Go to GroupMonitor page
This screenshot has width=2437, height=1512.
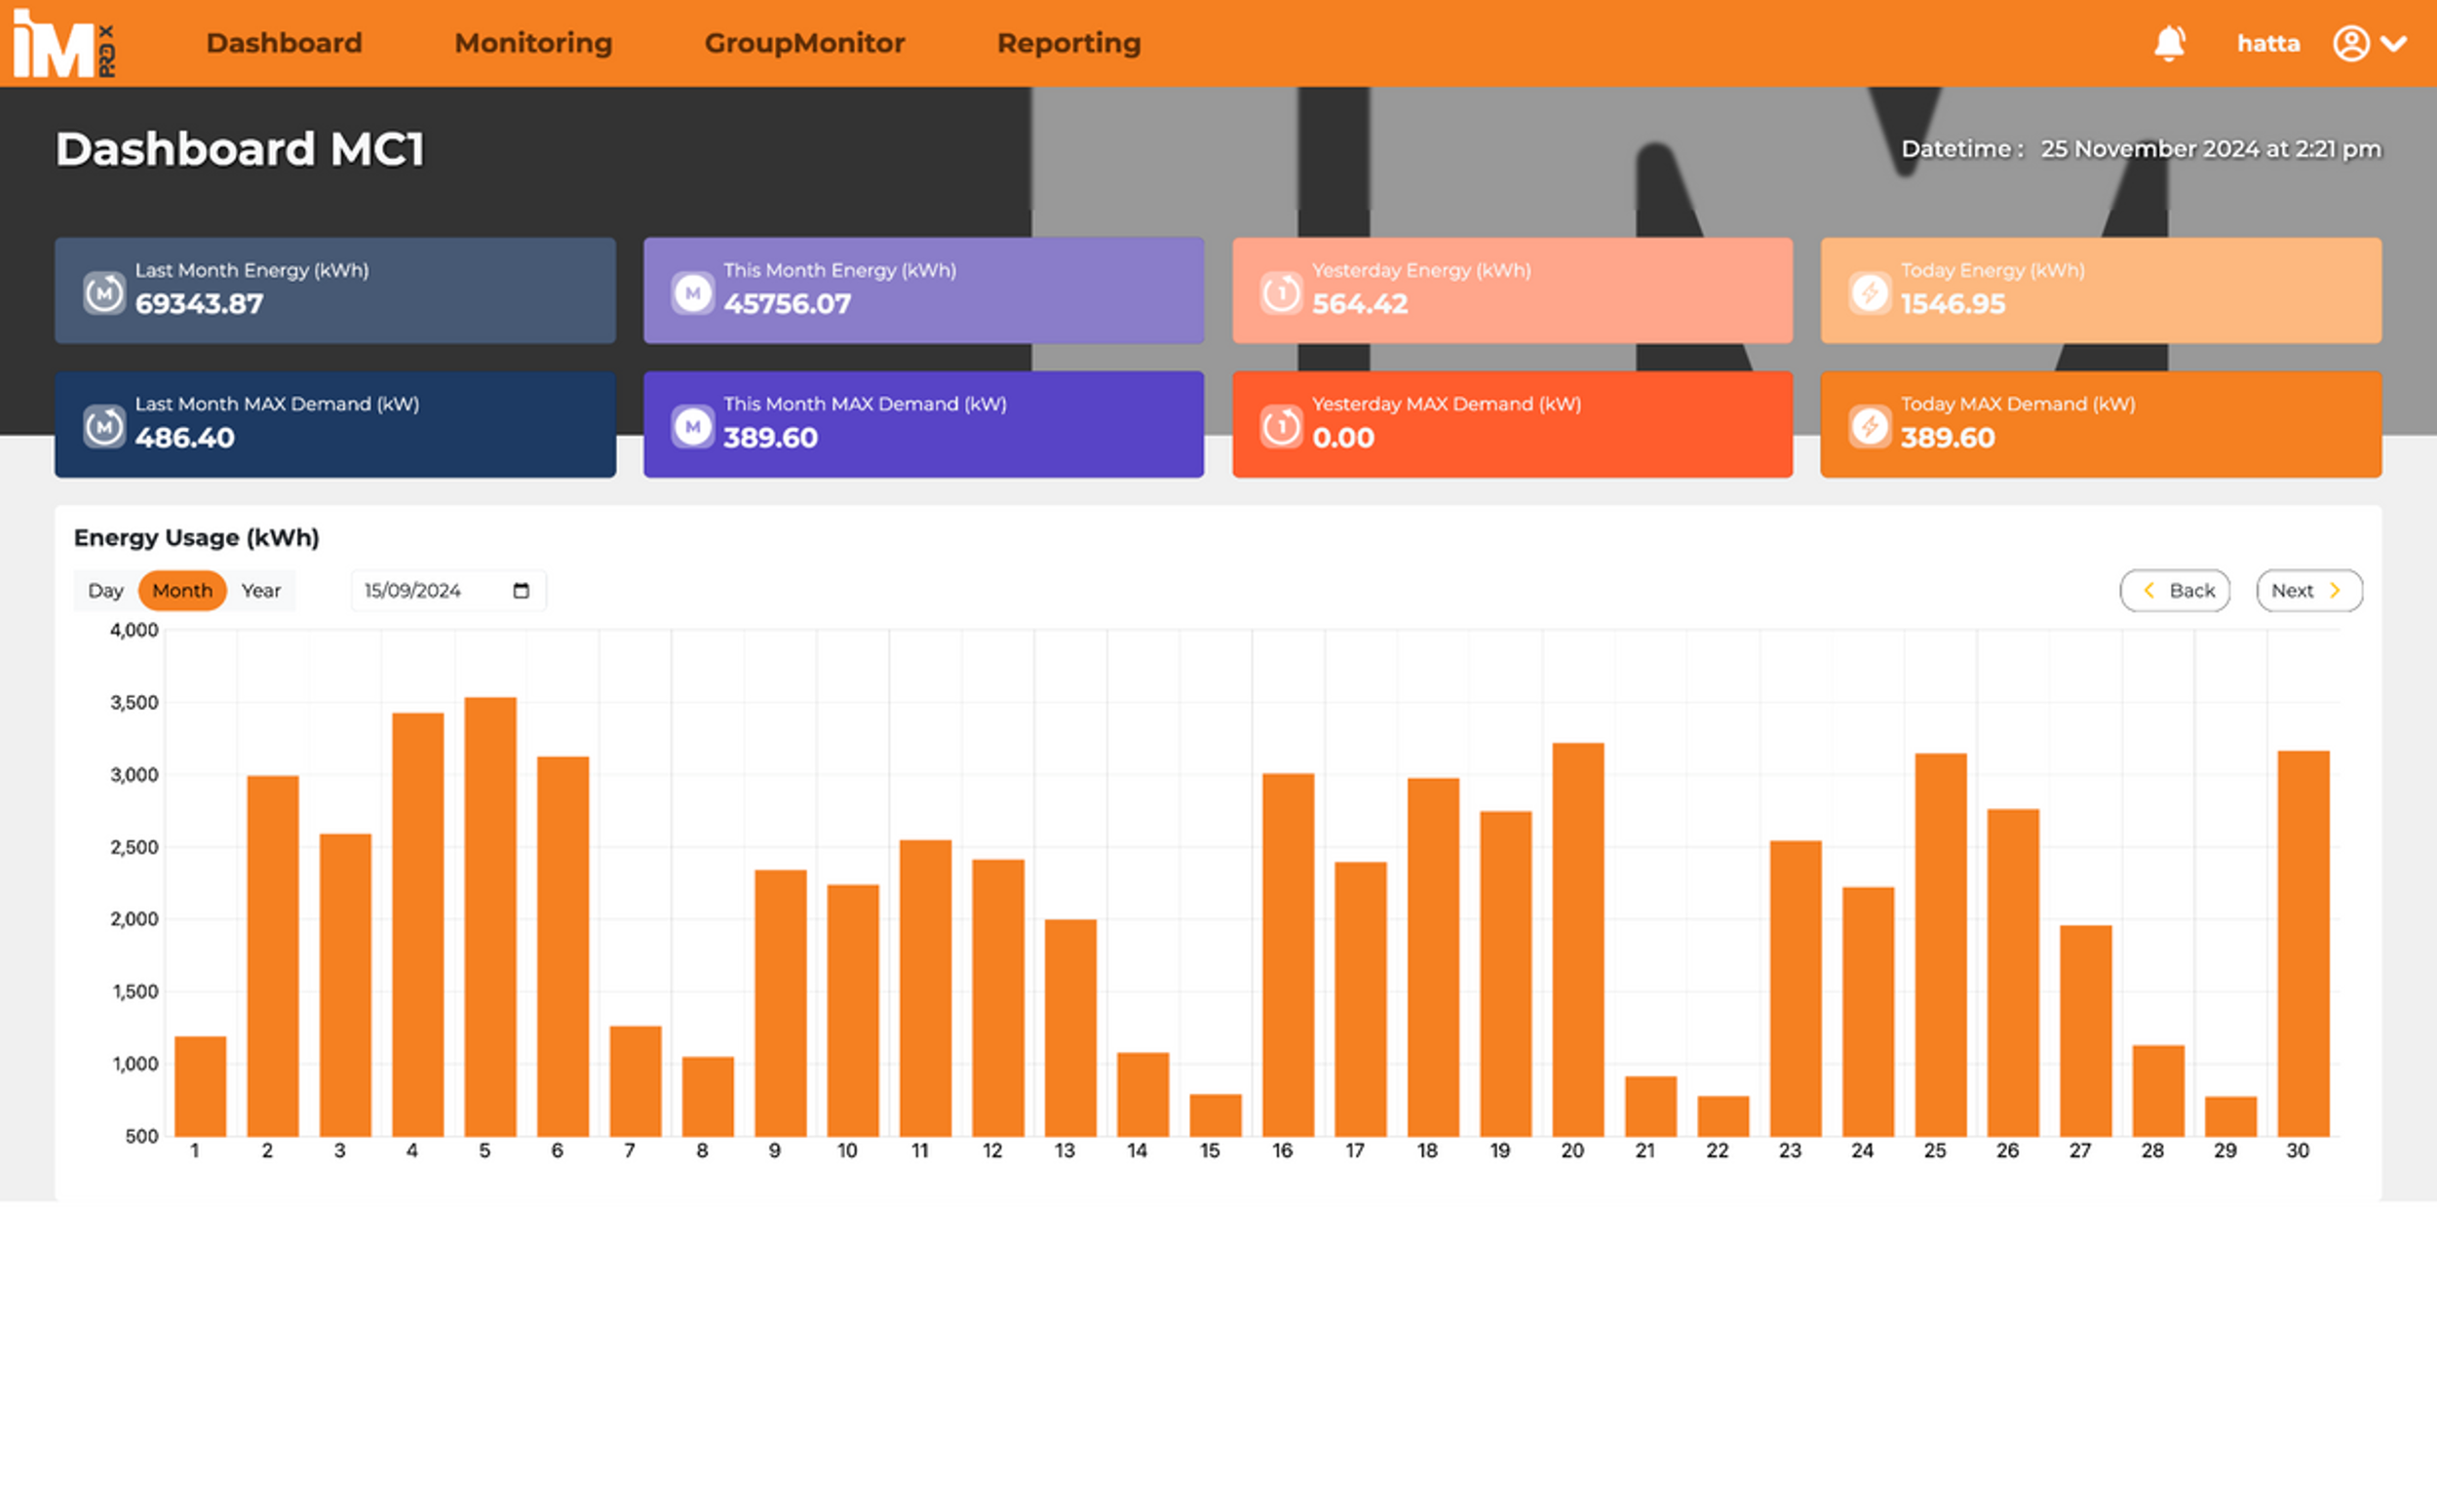click(x=804, y=43)
